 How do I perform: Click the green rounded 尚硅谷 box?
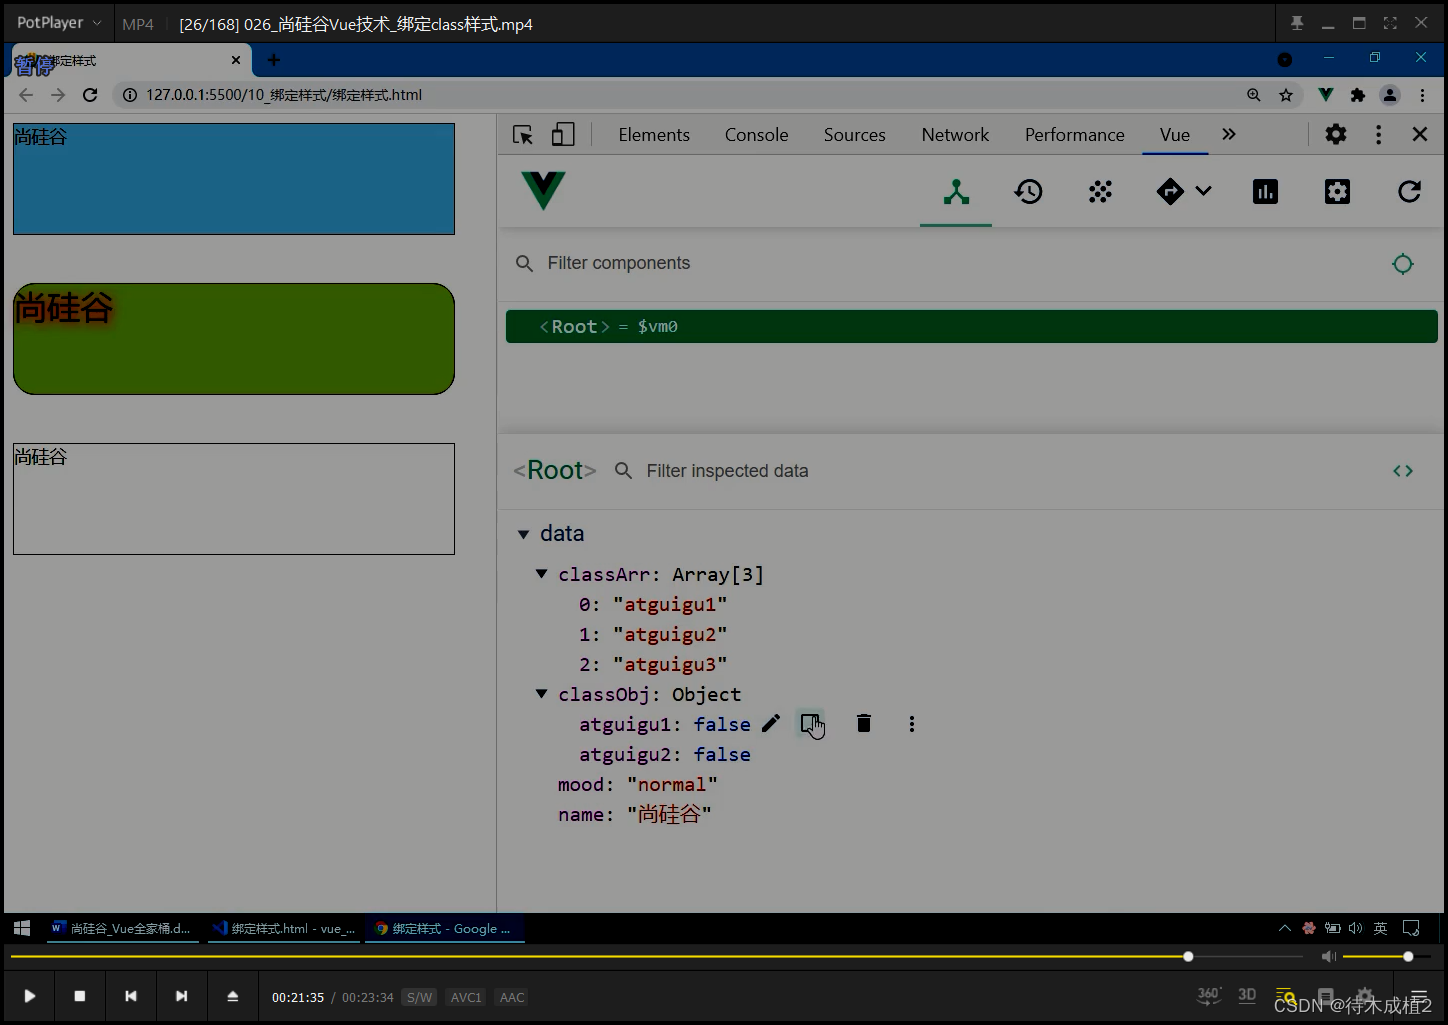234,339
